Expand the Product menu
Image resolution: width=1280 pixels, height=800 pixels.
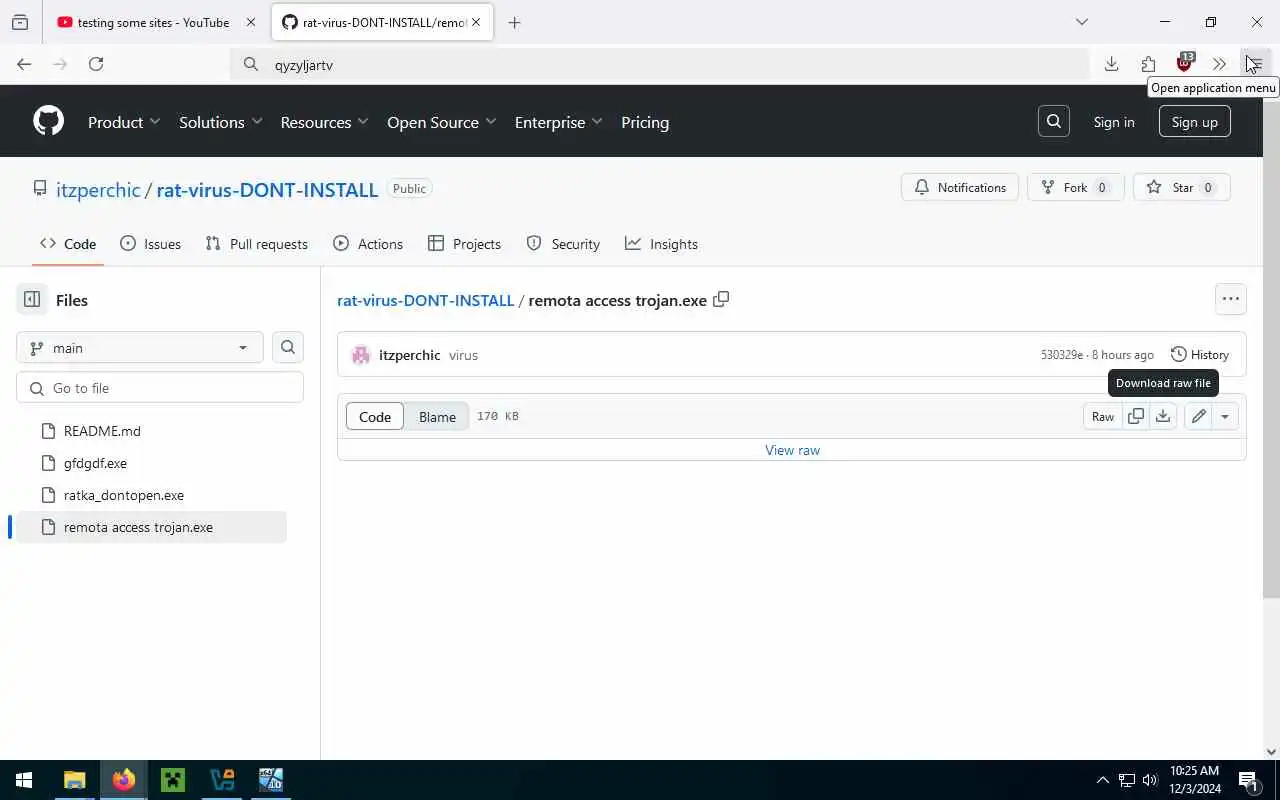[124, 122]
